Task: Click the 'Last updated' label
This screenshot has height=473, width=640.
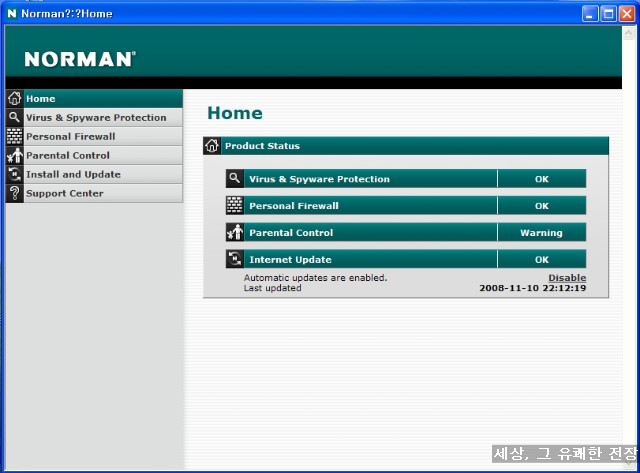Action: (x=272, y=288)
